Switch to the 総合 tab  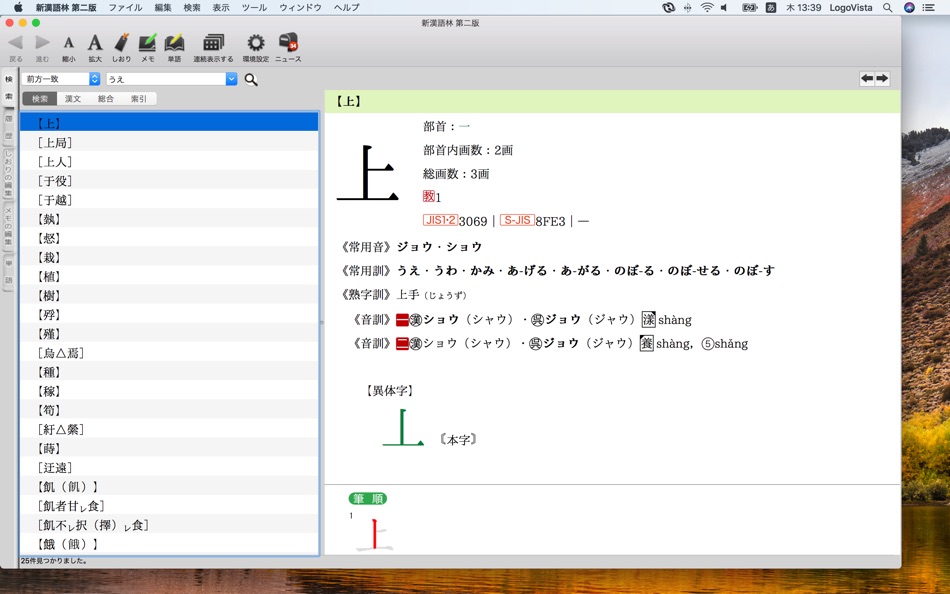[x=105, y=99]
